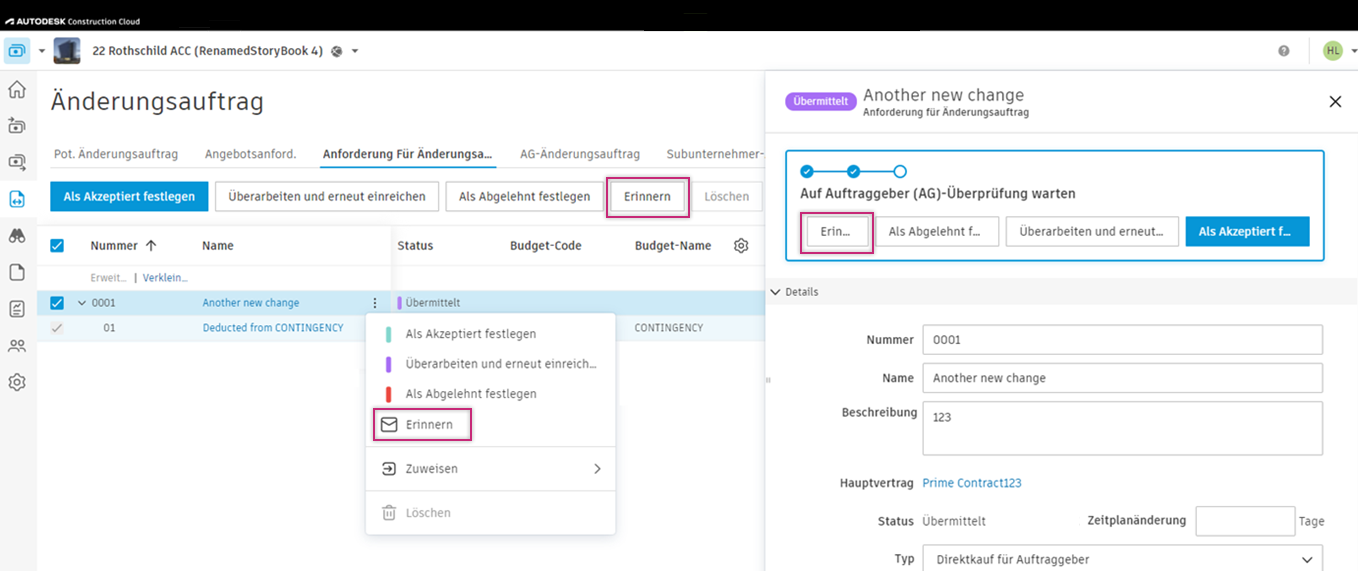Open the HL user avatar

[1332, 51]
